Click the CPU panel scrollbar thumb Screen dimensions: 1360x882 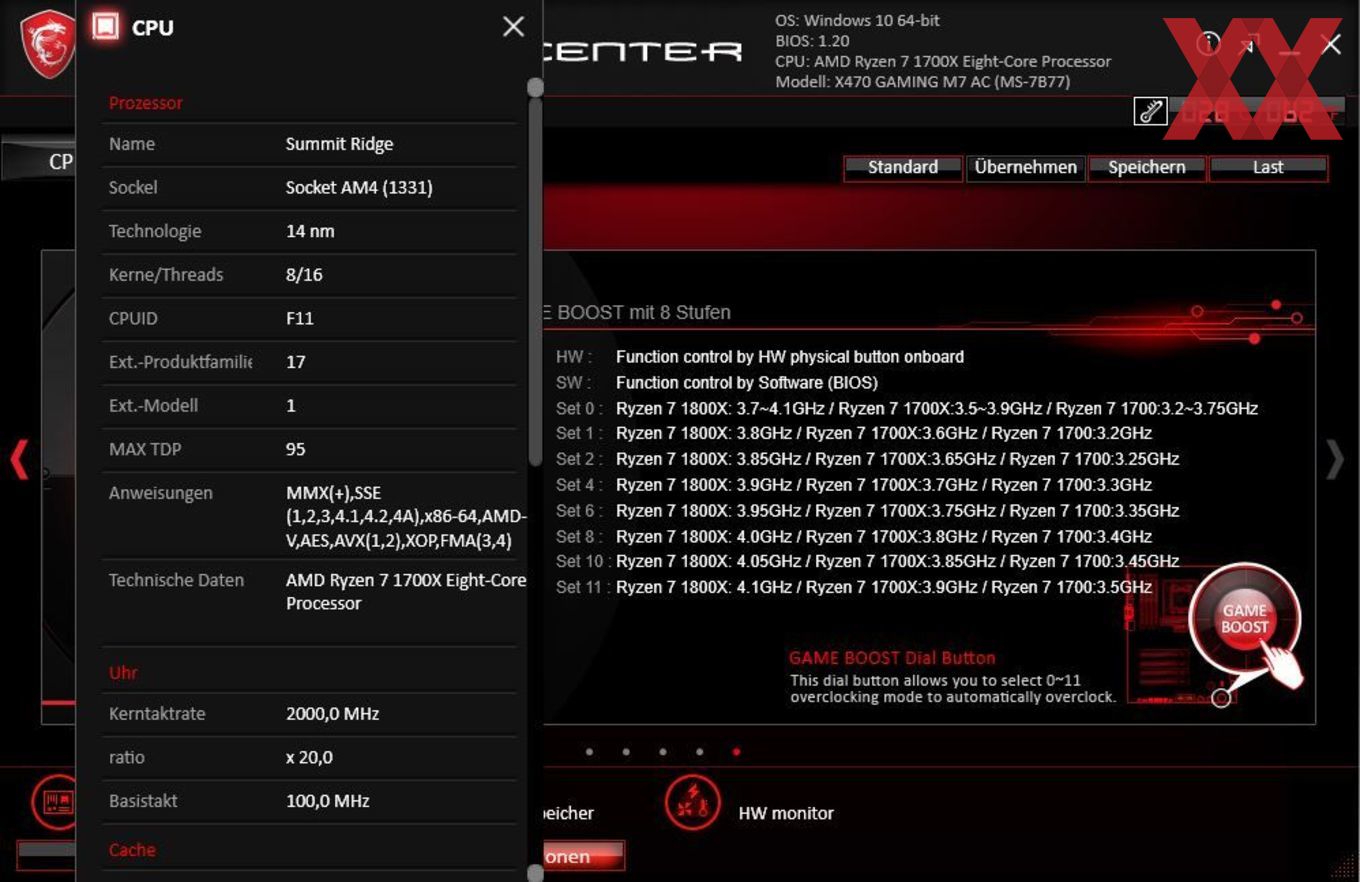point(535,280)
